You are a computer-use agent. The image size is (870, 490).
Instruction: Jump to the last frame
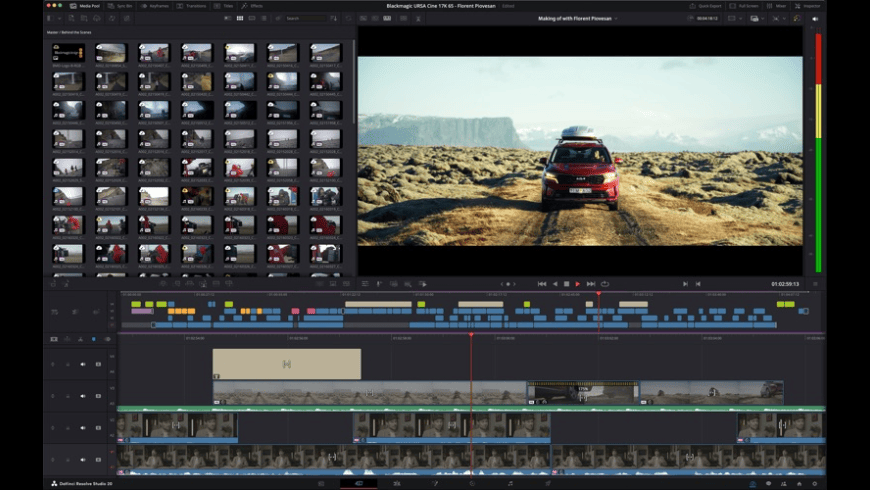591,284
